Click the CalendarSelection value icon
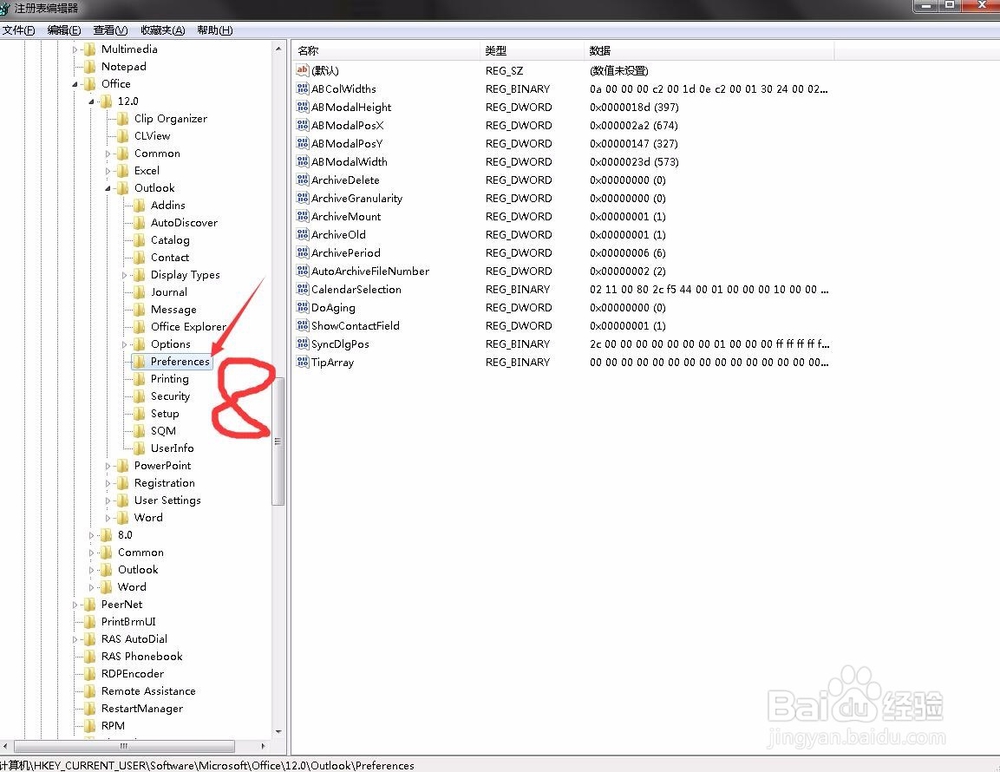Screen dimensions: 1000x772 point(303,289)
